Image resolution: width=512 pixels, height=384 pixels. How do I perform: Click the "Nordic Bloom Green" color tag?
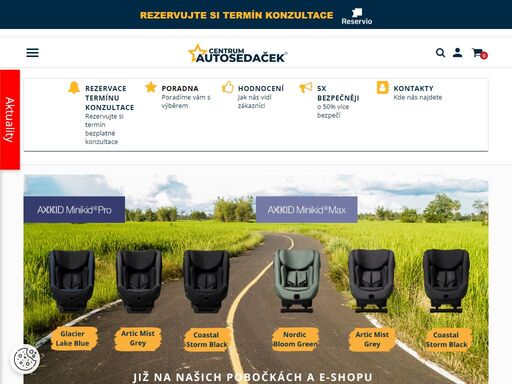(x=295, y=339)
